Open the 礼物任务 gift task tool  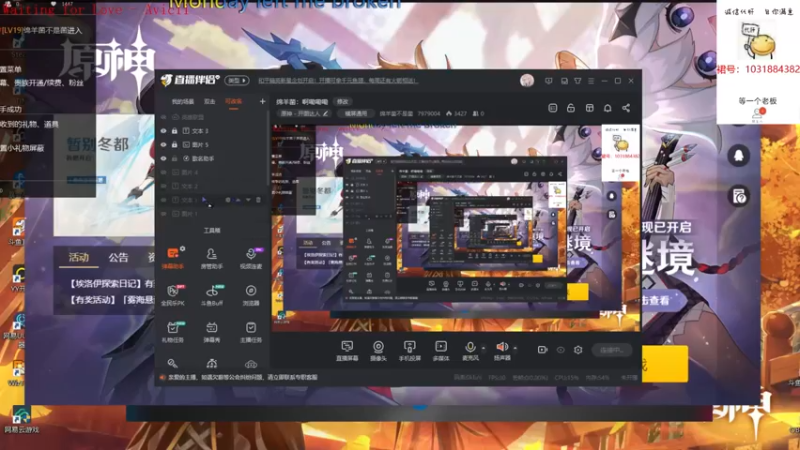click(x=173, y=332)
